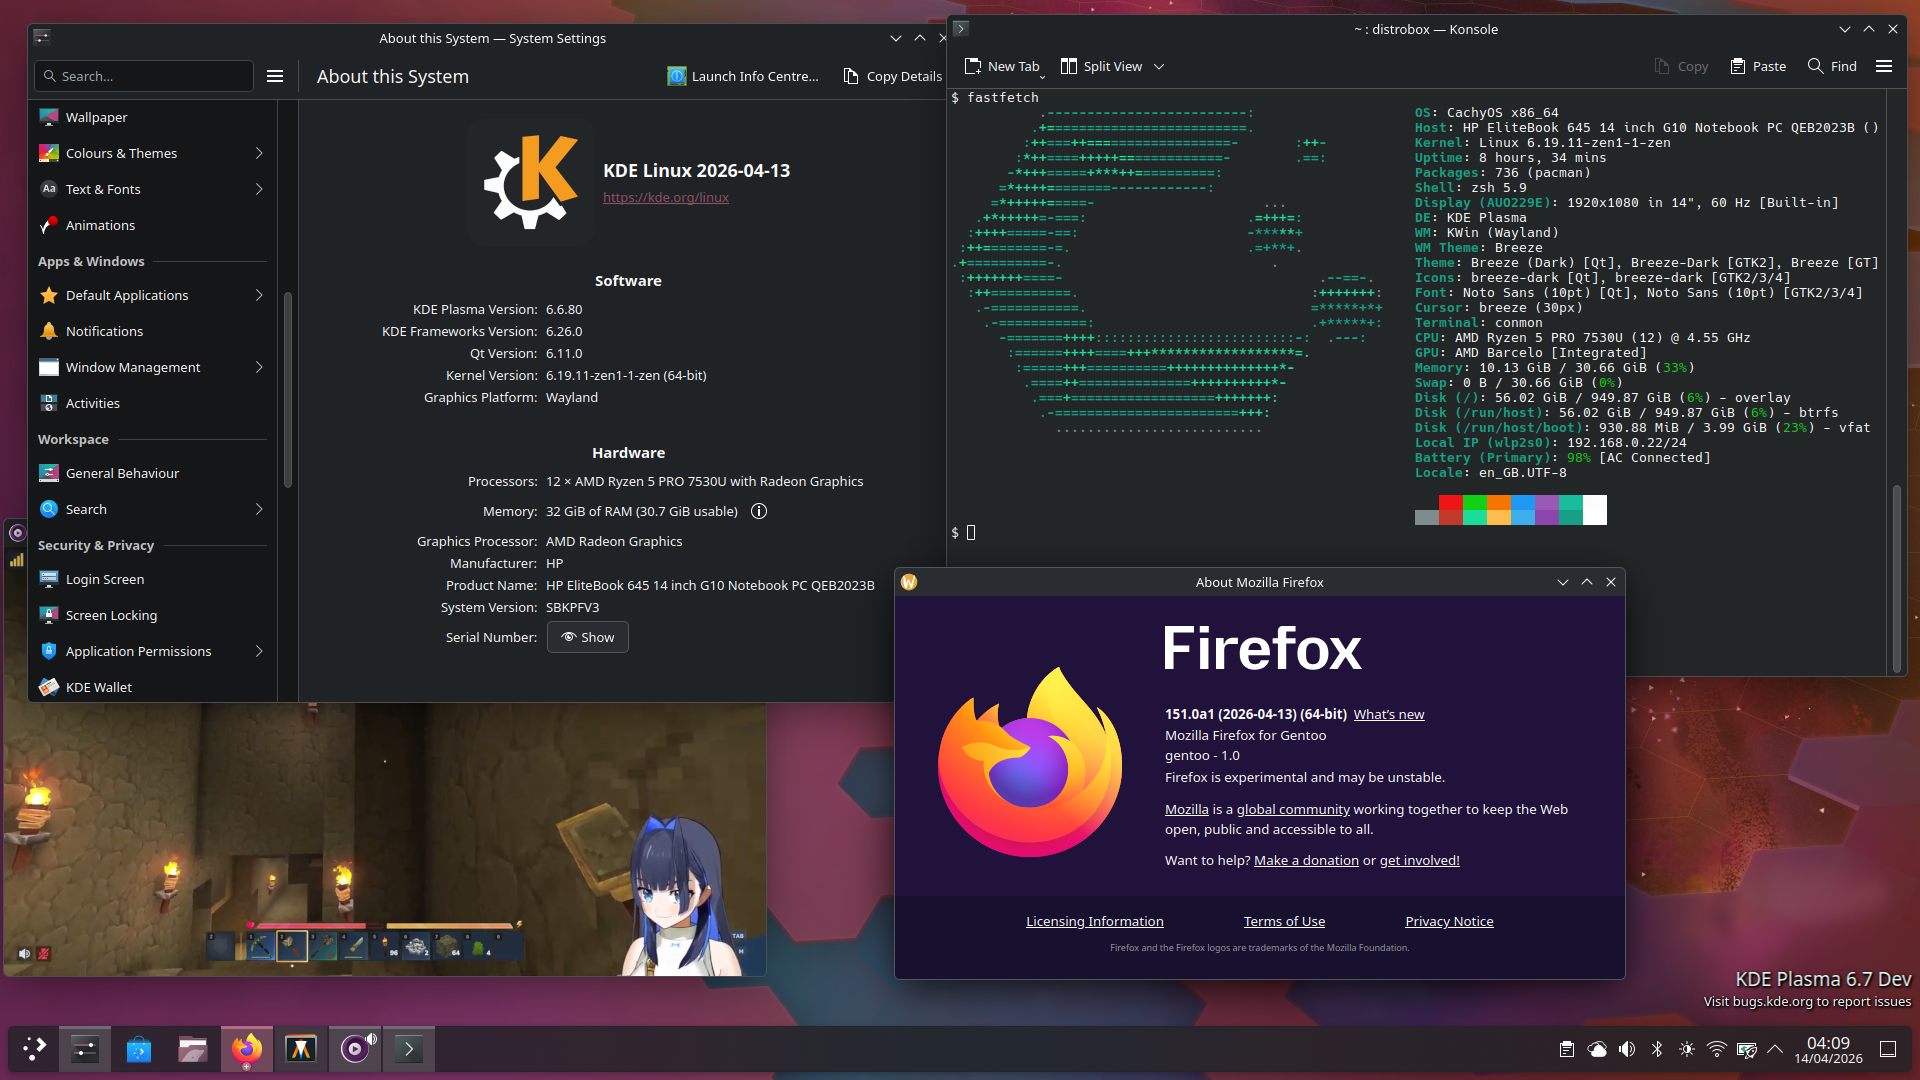Open the What's new link in Firefox
The image size is (1920, 1080).
click(1388, 714)
